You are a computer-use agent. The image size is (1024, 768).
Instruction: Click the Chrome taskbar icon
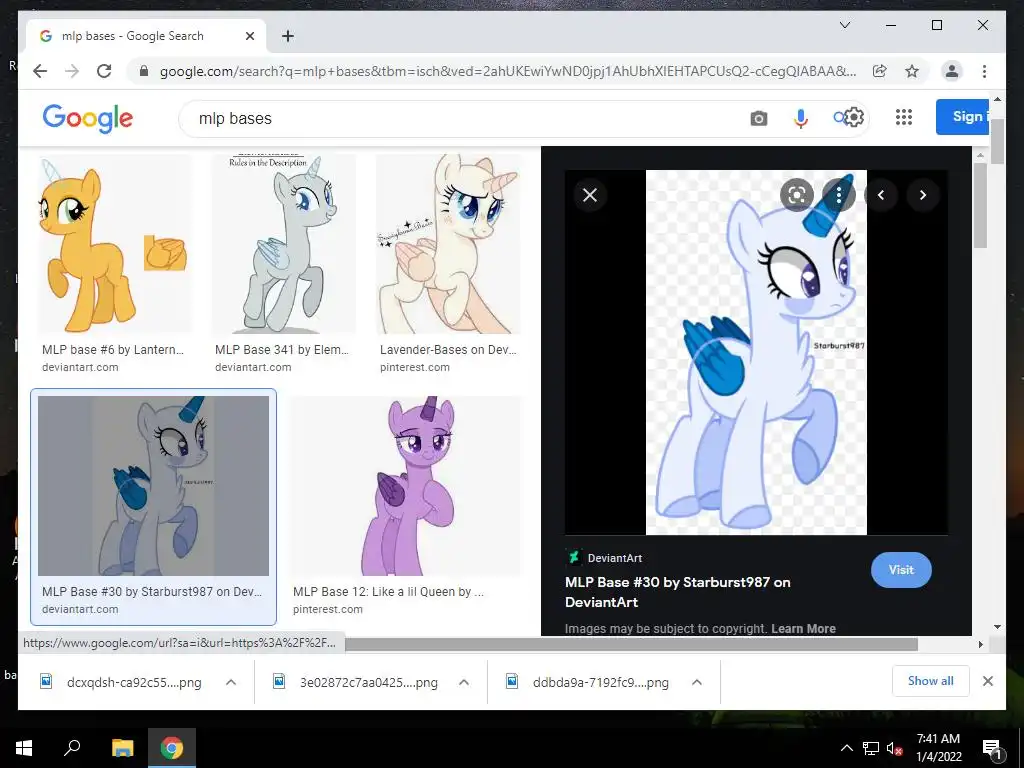tap(172, 748)
